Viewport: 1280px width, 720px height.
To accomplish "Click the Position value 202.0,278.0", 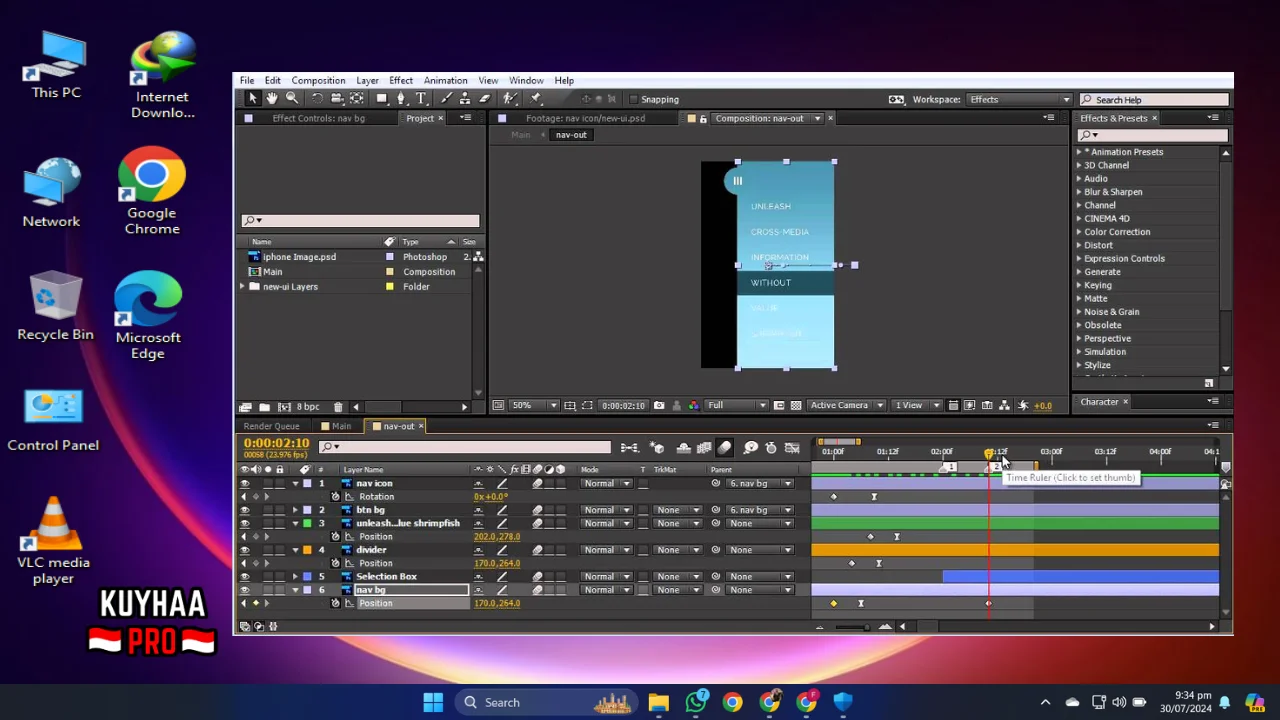I will pyautogui.click(x=497, y=537).
